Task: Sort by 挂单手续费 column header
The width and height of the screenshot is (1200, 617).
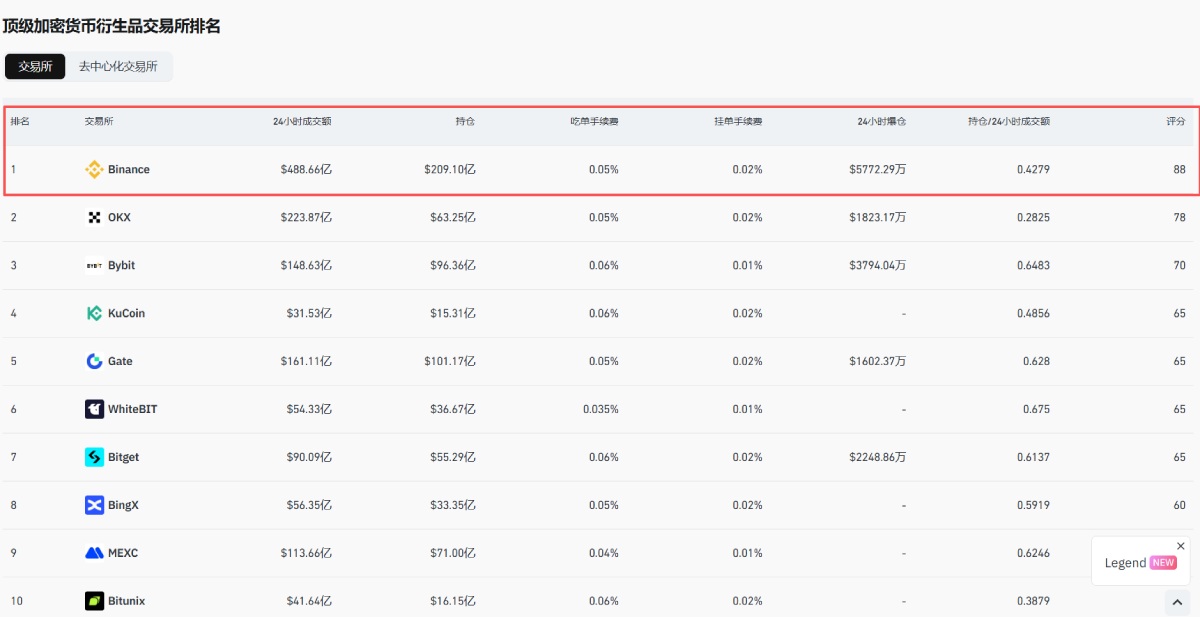Action: (x=738, y=121)
